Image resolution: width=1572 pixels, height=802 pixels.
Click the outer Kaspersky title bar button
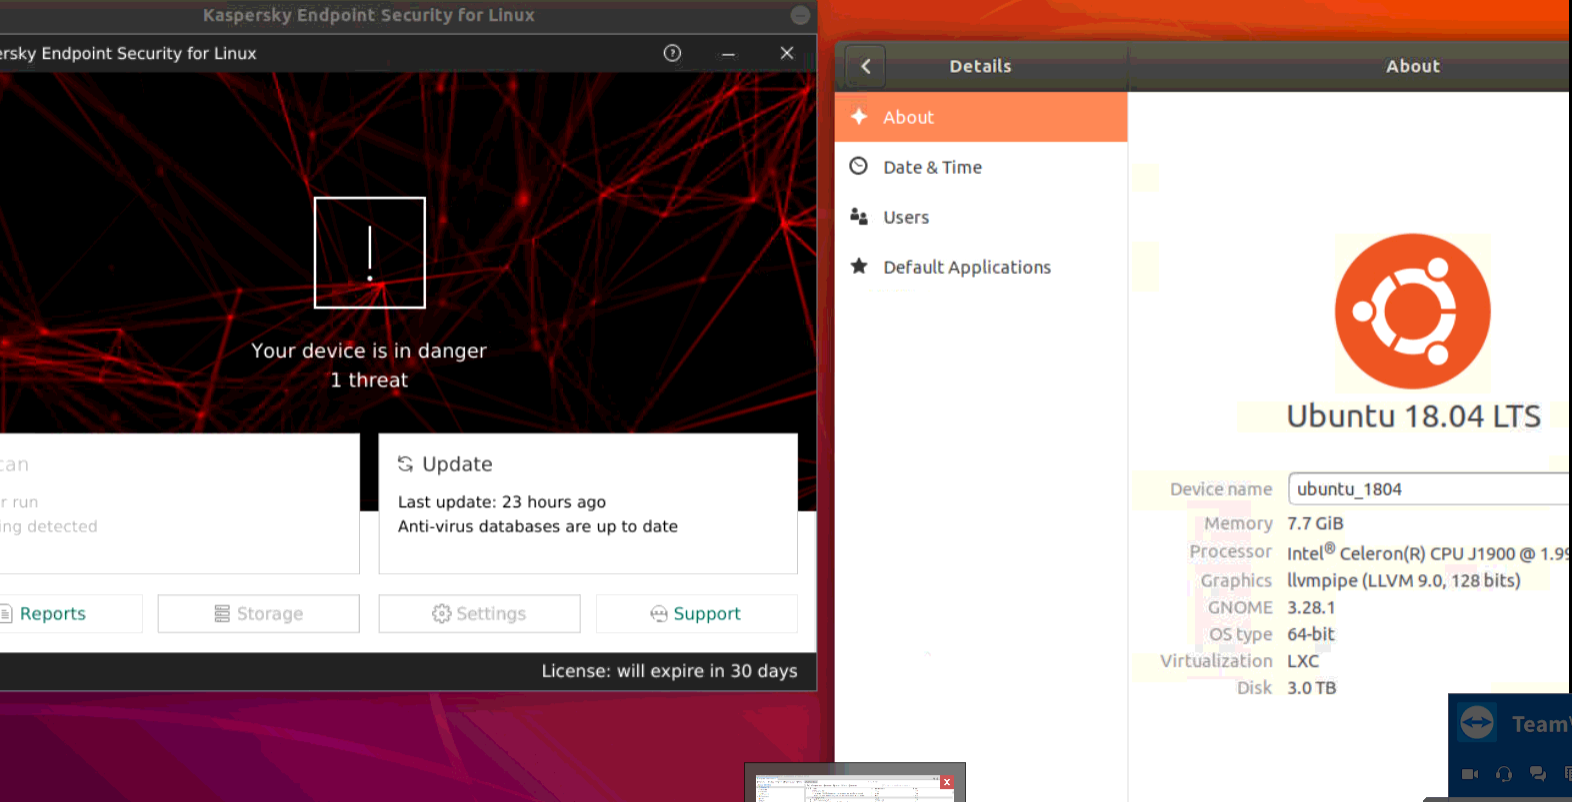click(x=800, y=15)
